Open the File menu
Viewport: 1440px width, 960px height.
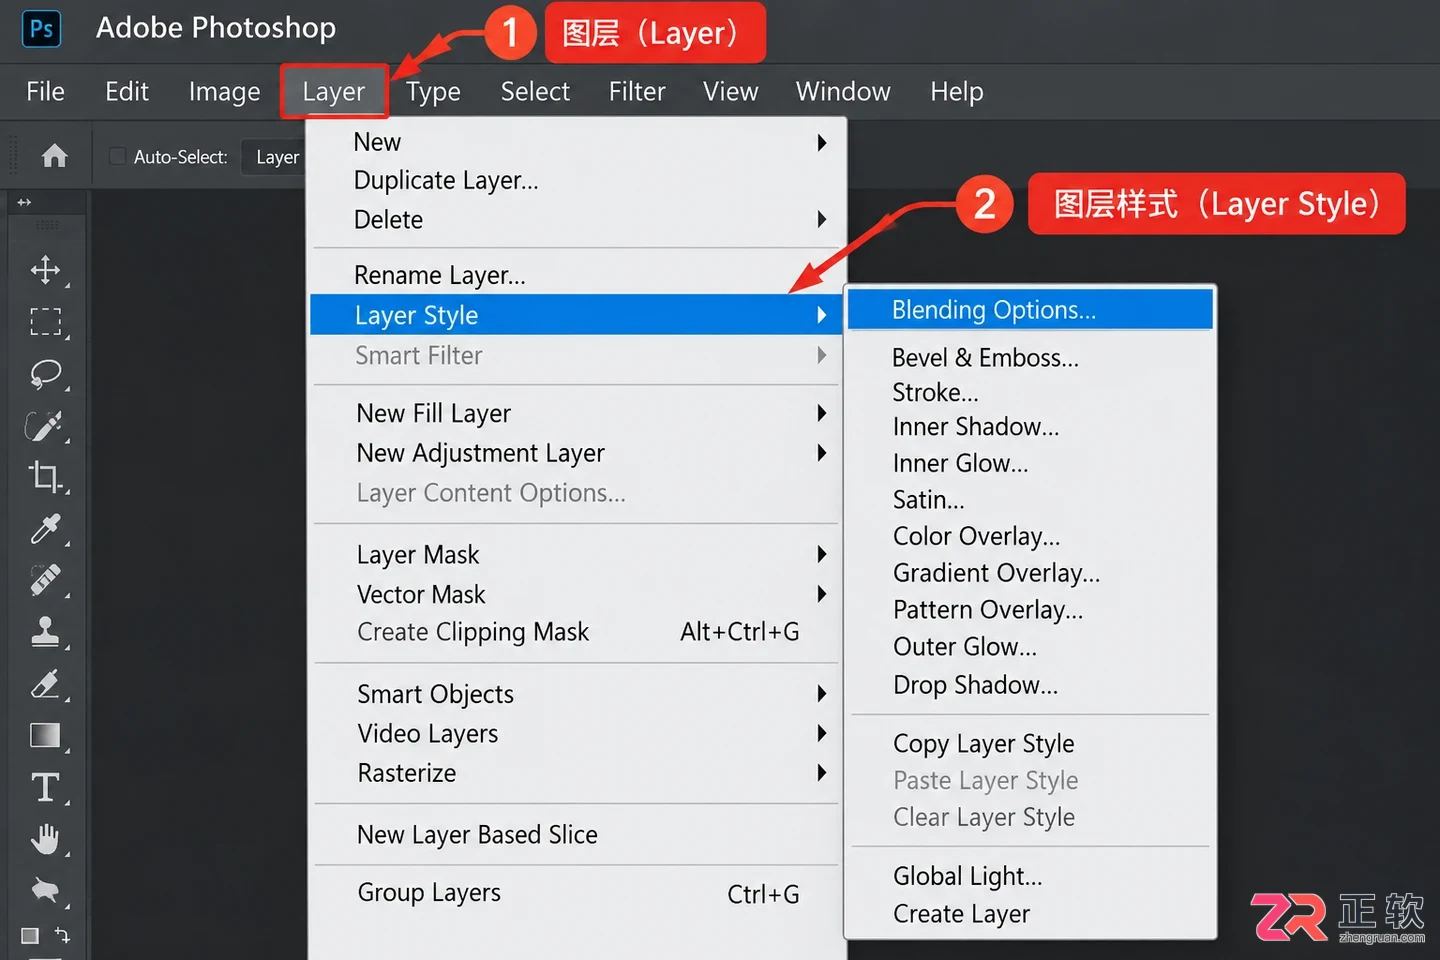(45, 92)
